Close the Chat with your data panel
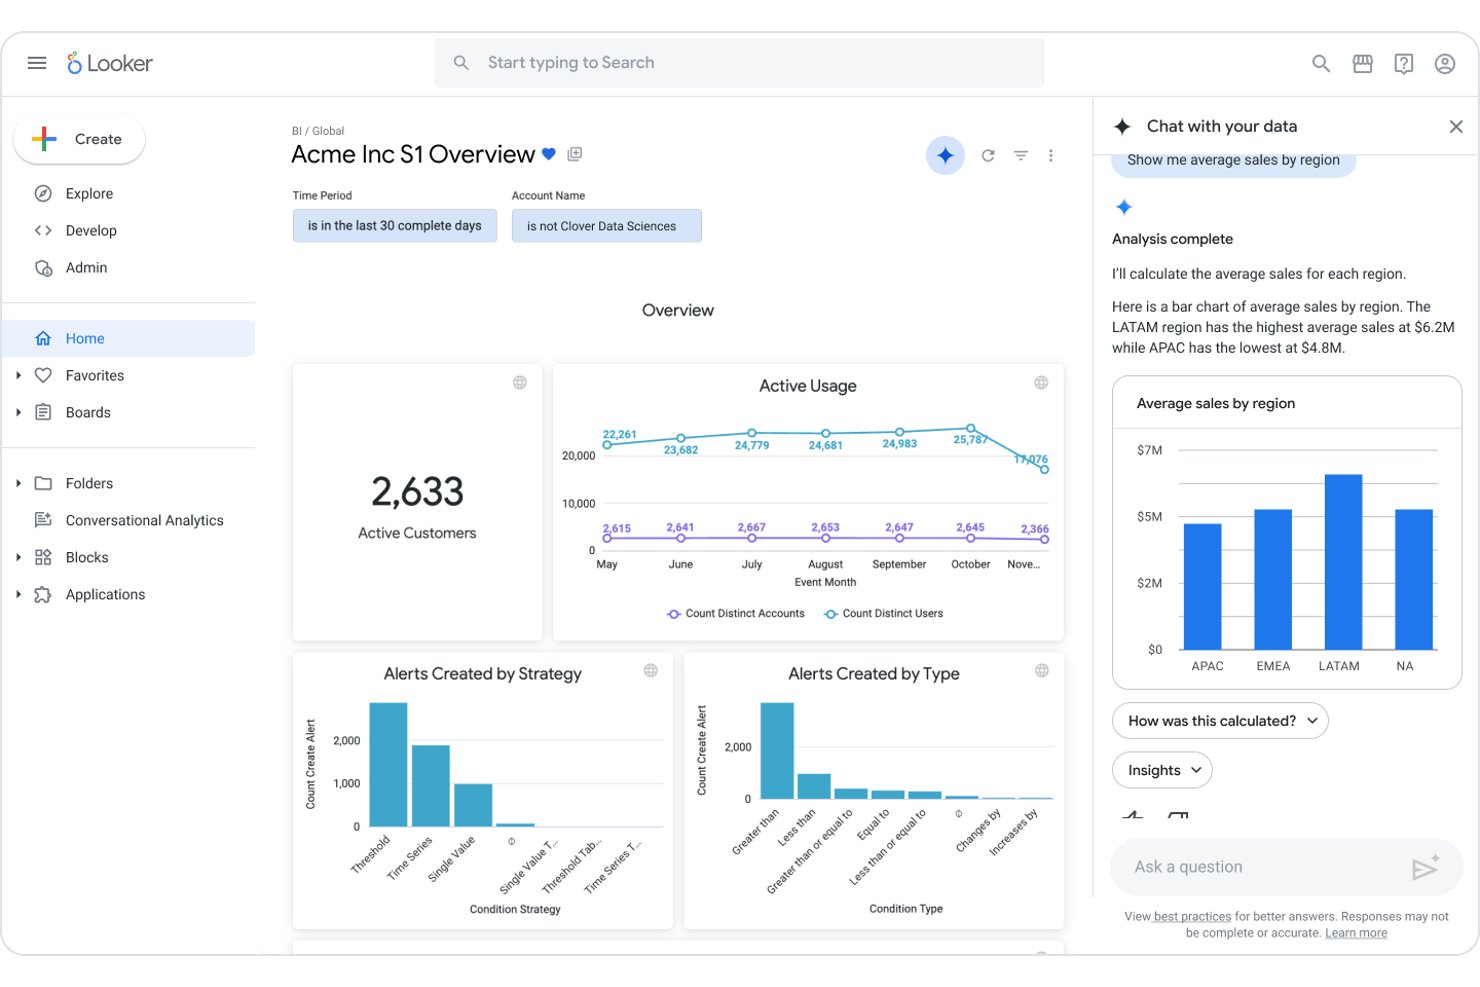The width and height of the screenshot is (1480, 987). [x=1456, y=126]
